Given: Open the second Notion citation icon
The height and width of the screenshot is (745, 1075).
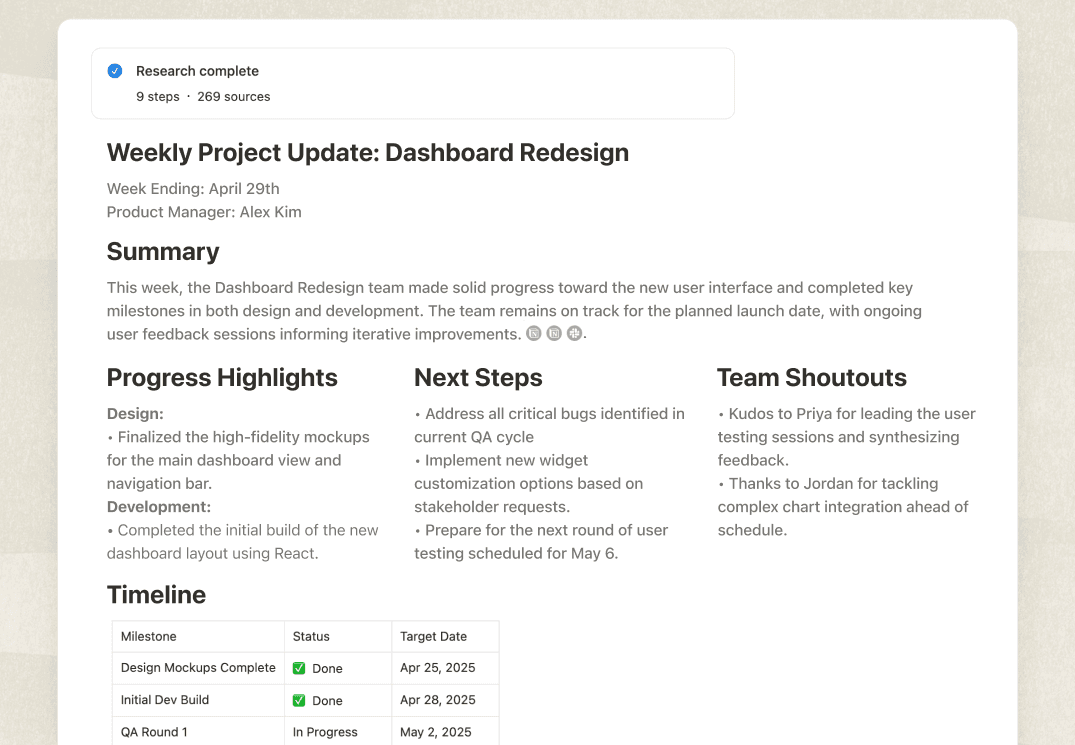Looking at the screenshot, I should [x=554, y=332].
